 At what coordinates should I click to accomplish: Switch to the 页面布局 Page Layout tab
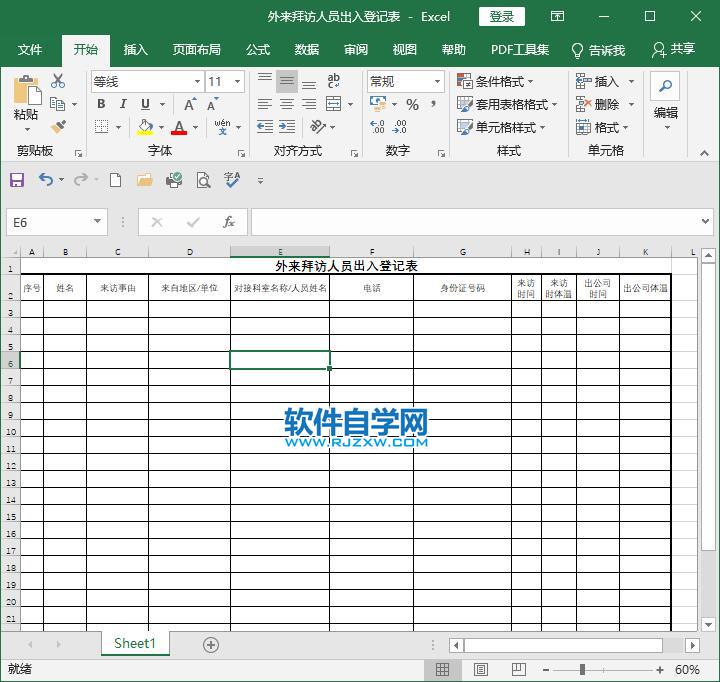197,50
